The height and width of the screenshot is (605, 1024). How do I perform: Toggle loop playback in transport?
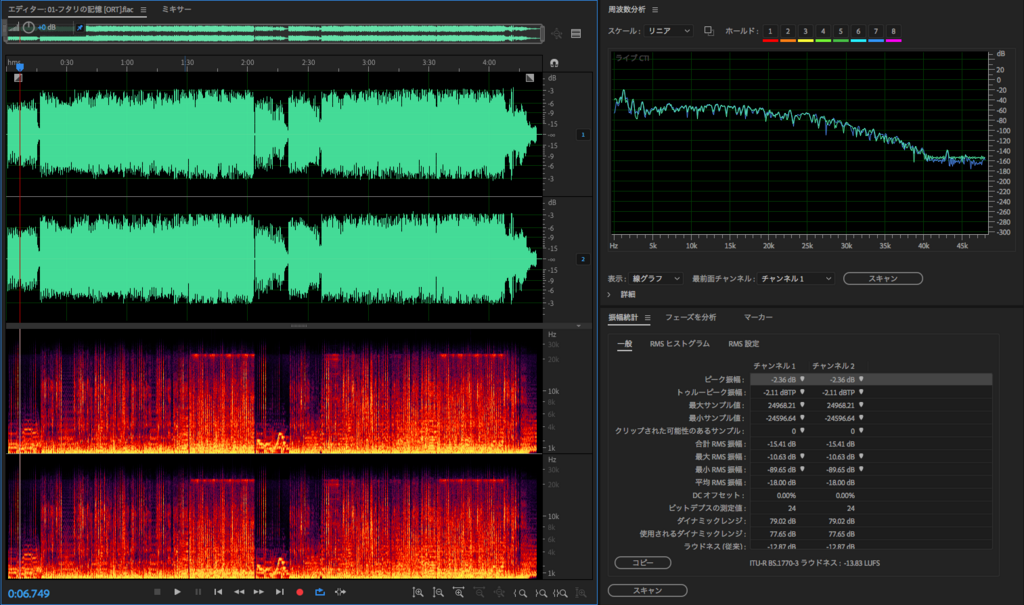tap(320, 592)
